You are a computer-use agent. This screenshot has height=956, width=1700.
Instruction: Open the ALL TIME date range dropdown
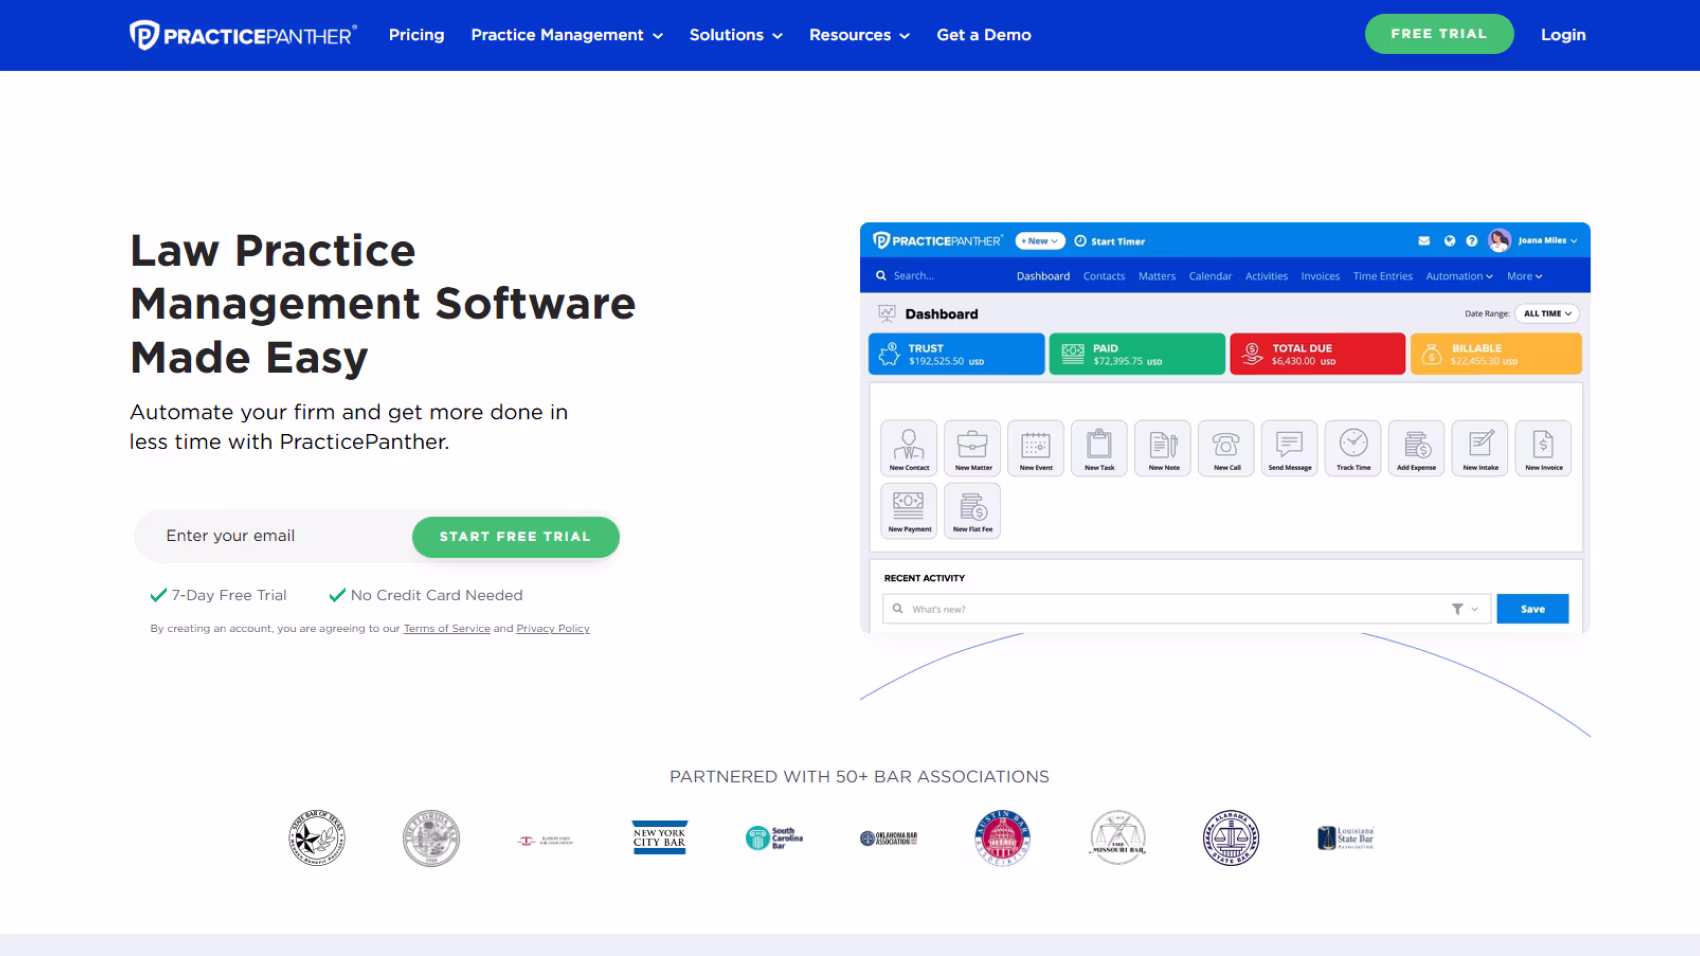[1547, 314]
